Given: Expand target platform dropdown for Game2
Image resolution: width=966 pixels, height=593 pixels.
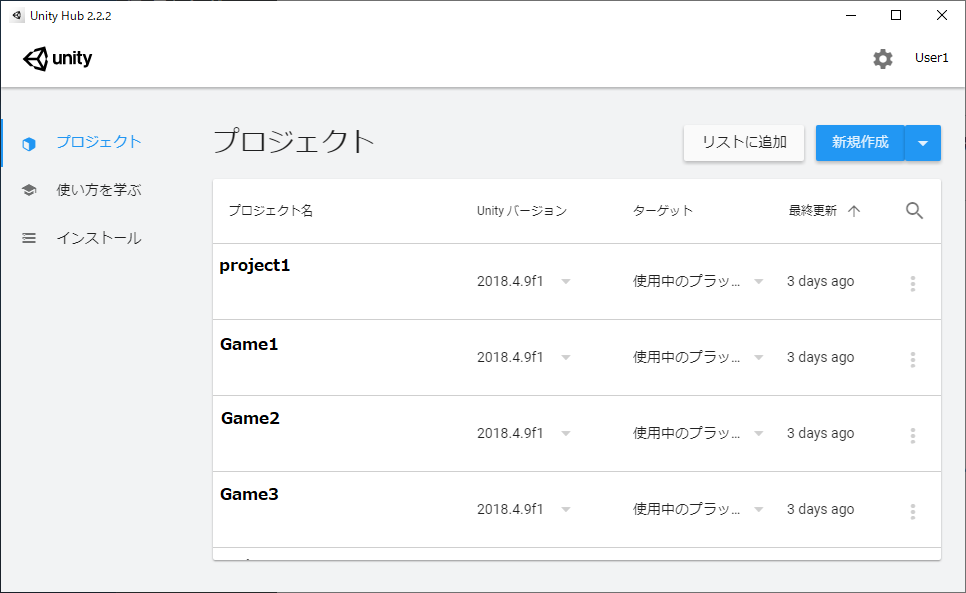Looking at the screenshot, I should point(758,434).
